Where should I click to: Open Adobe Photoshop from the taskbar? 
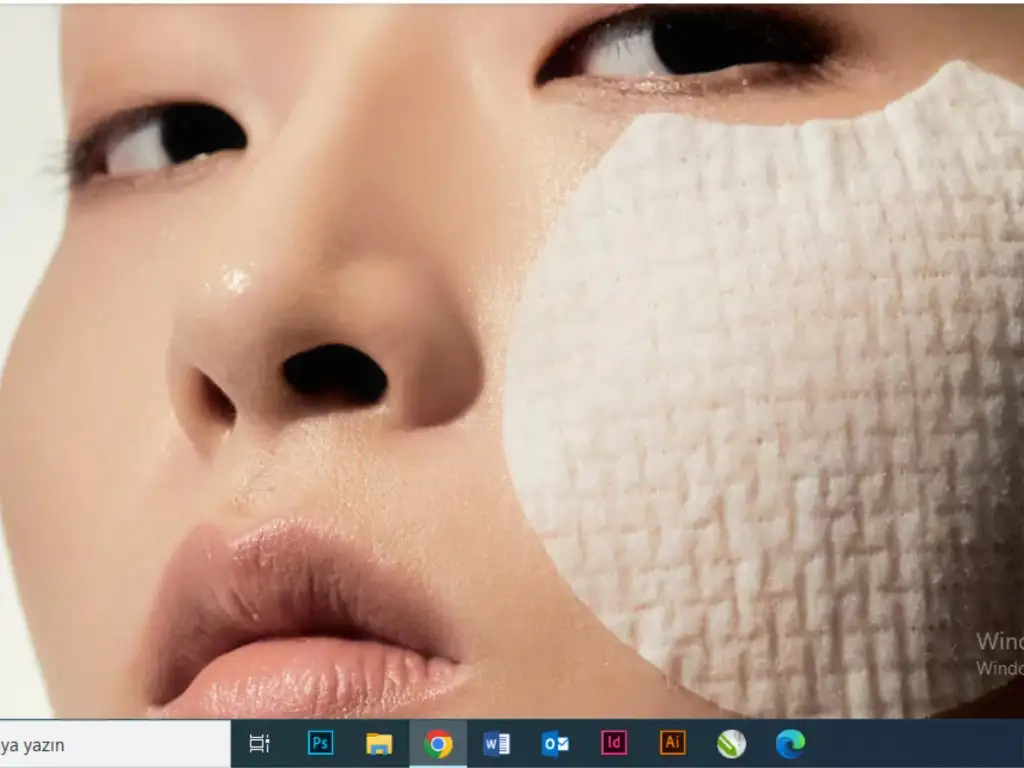[x=321, y=744]
